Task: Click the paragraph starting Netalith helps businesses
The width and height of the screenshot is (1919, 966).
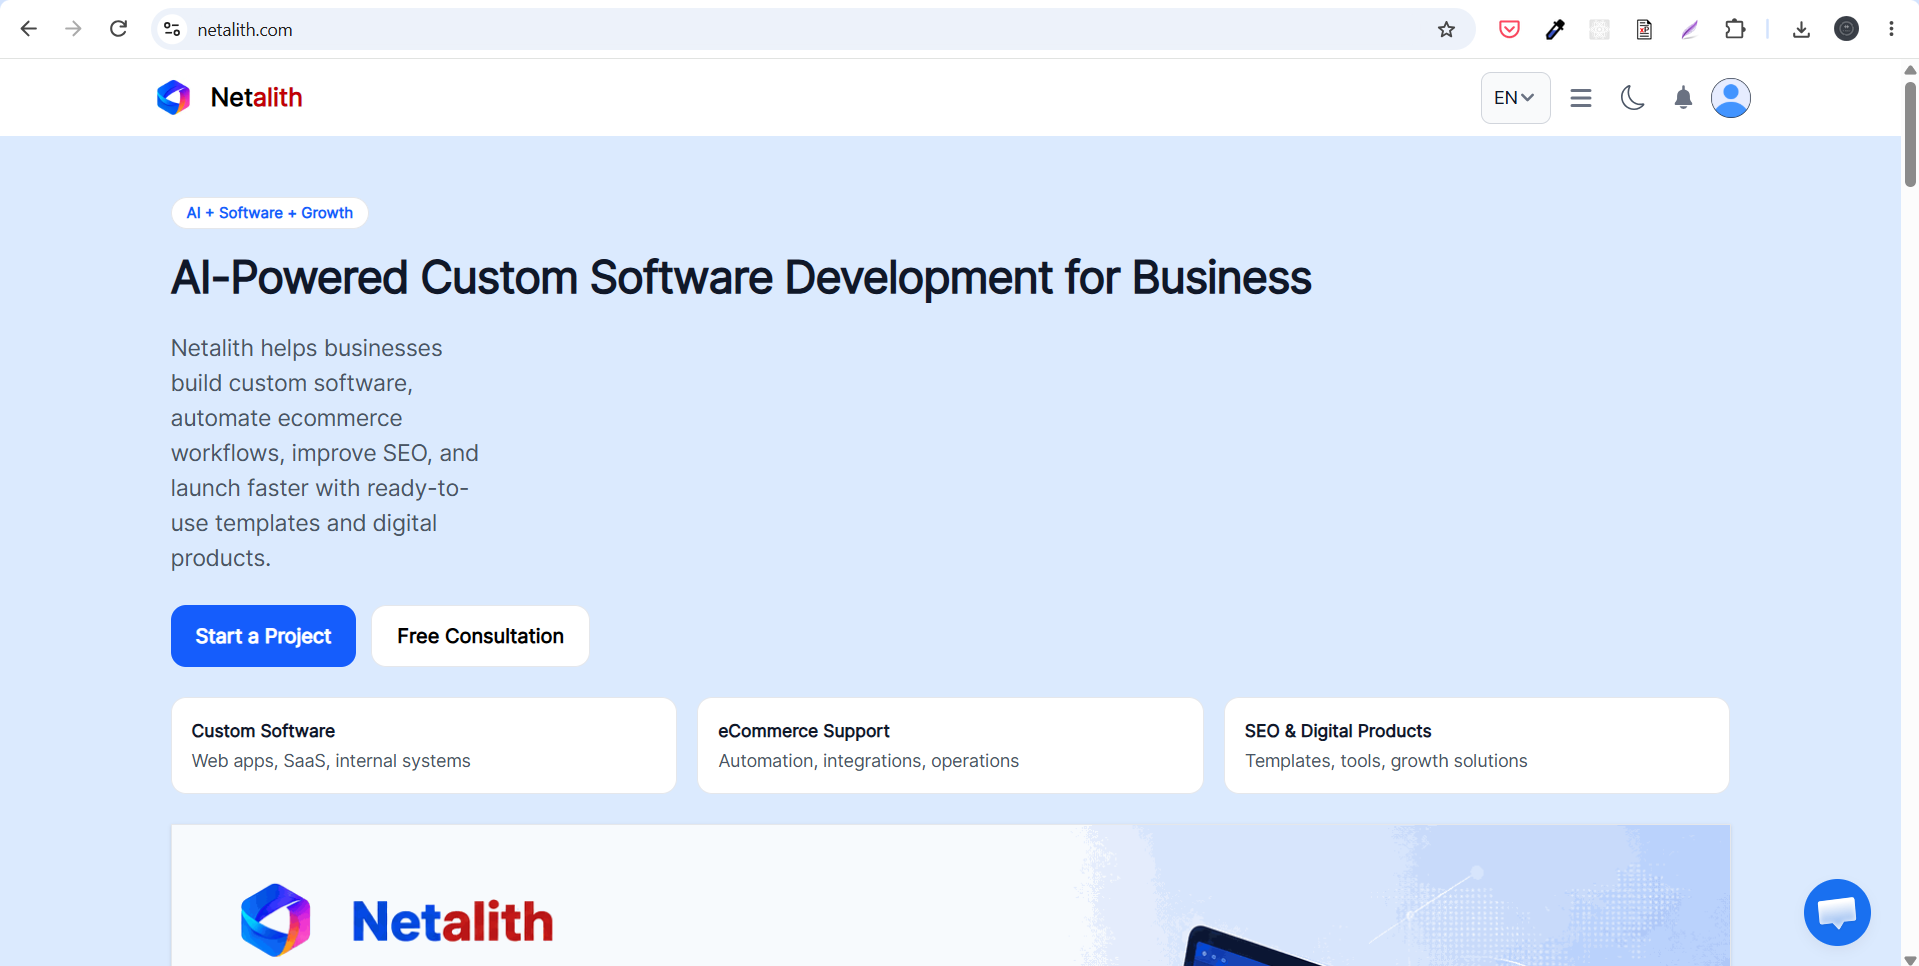Action: click(x=325, y=453)
